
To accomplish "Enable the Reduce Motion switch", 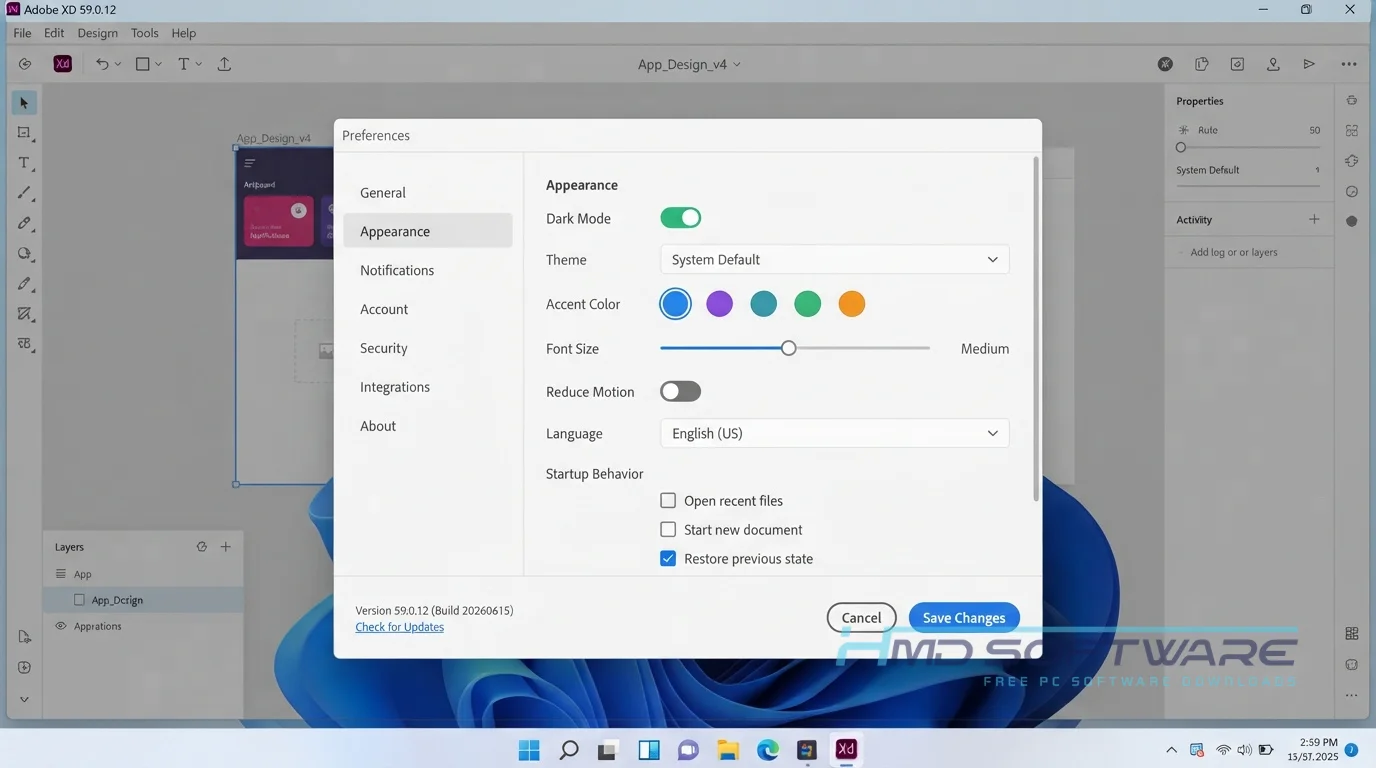I will [681, 391].
